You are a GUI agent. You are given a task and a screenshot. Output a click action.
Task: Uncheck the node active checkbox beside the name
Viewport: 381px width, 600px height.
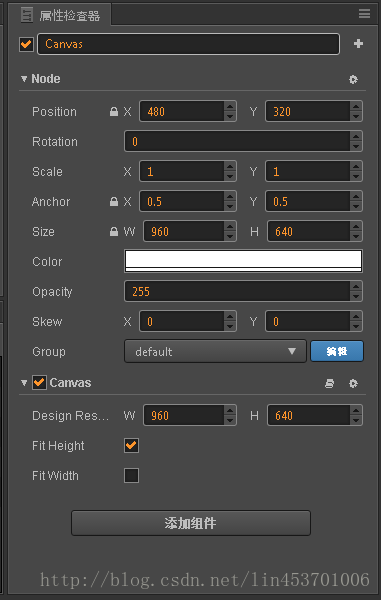click(26, 44)
